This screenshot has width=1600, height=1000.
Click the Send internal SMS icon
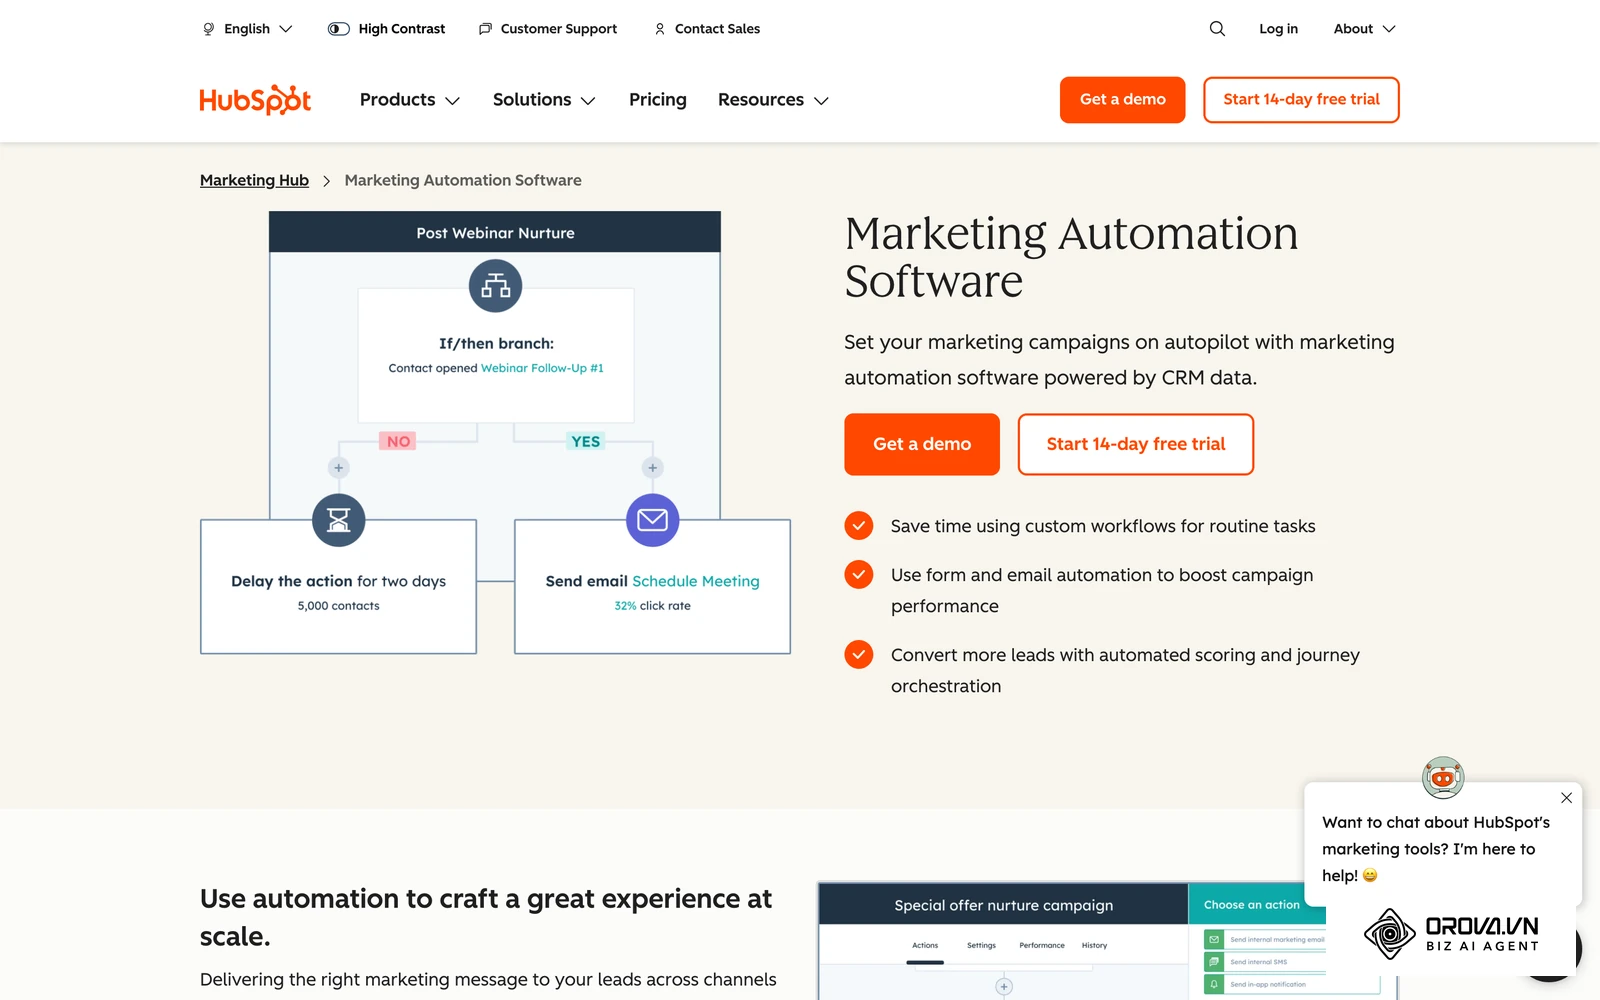(x=1214, y=962)
